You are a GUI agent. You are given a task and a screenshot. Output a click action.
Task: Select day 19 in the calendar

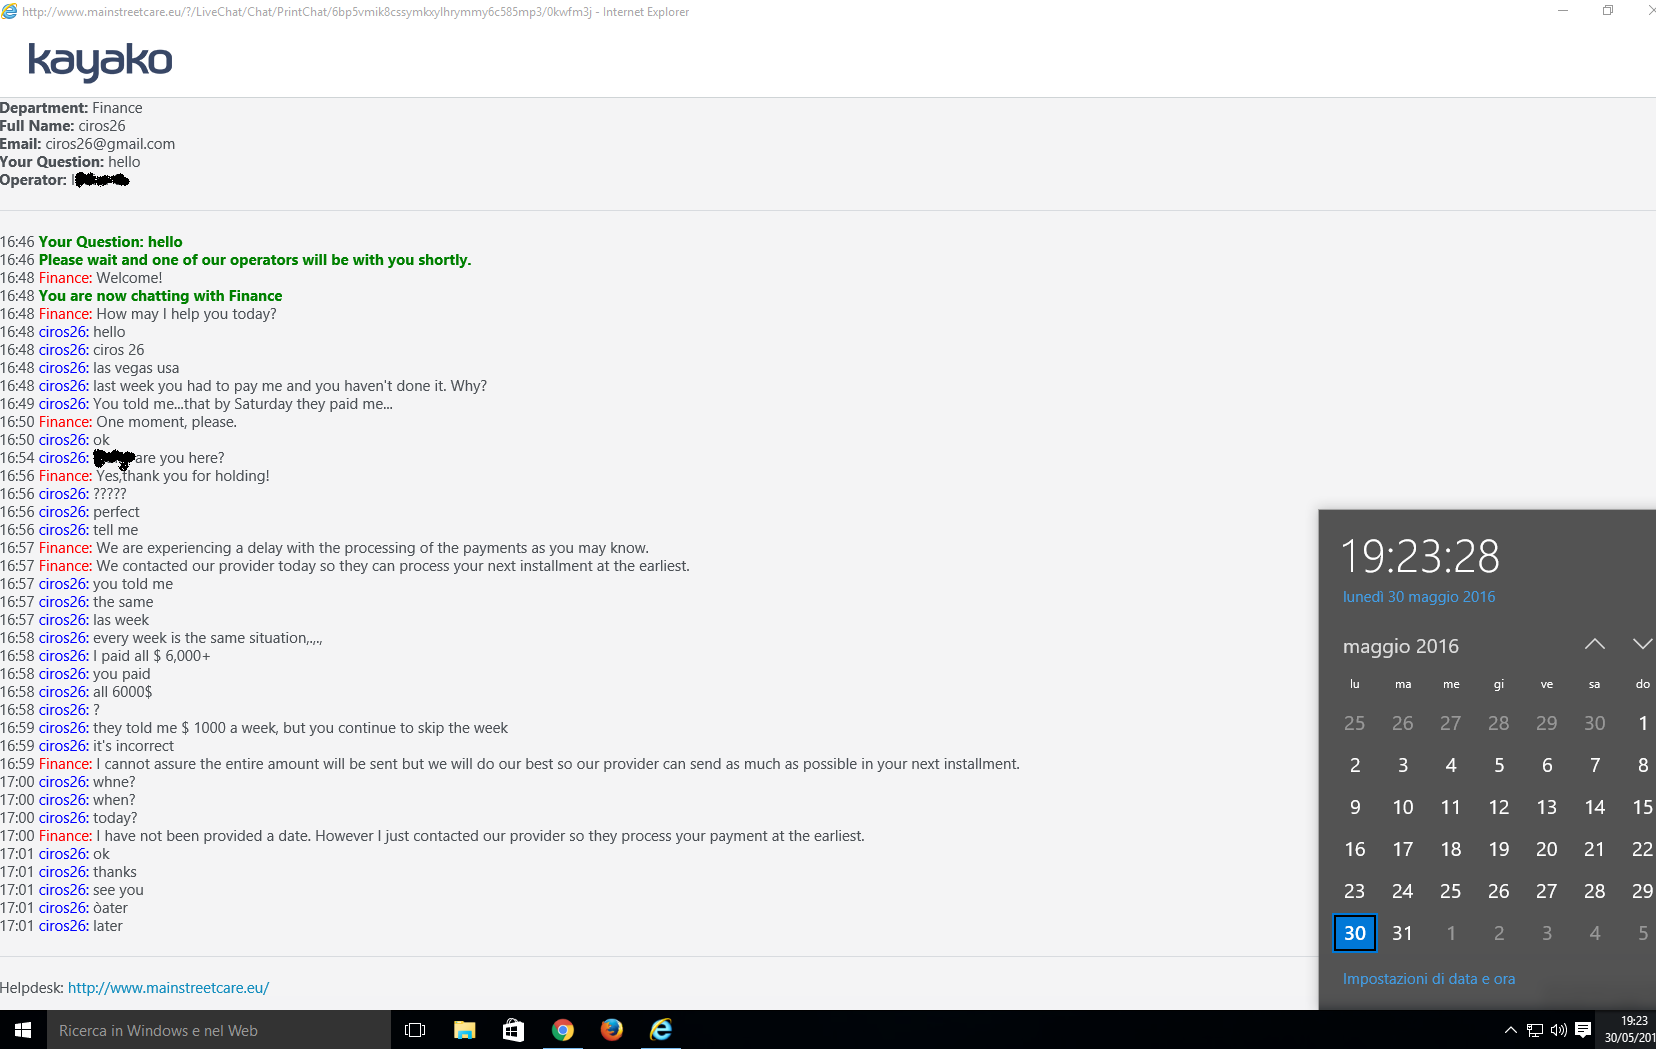1499,849
